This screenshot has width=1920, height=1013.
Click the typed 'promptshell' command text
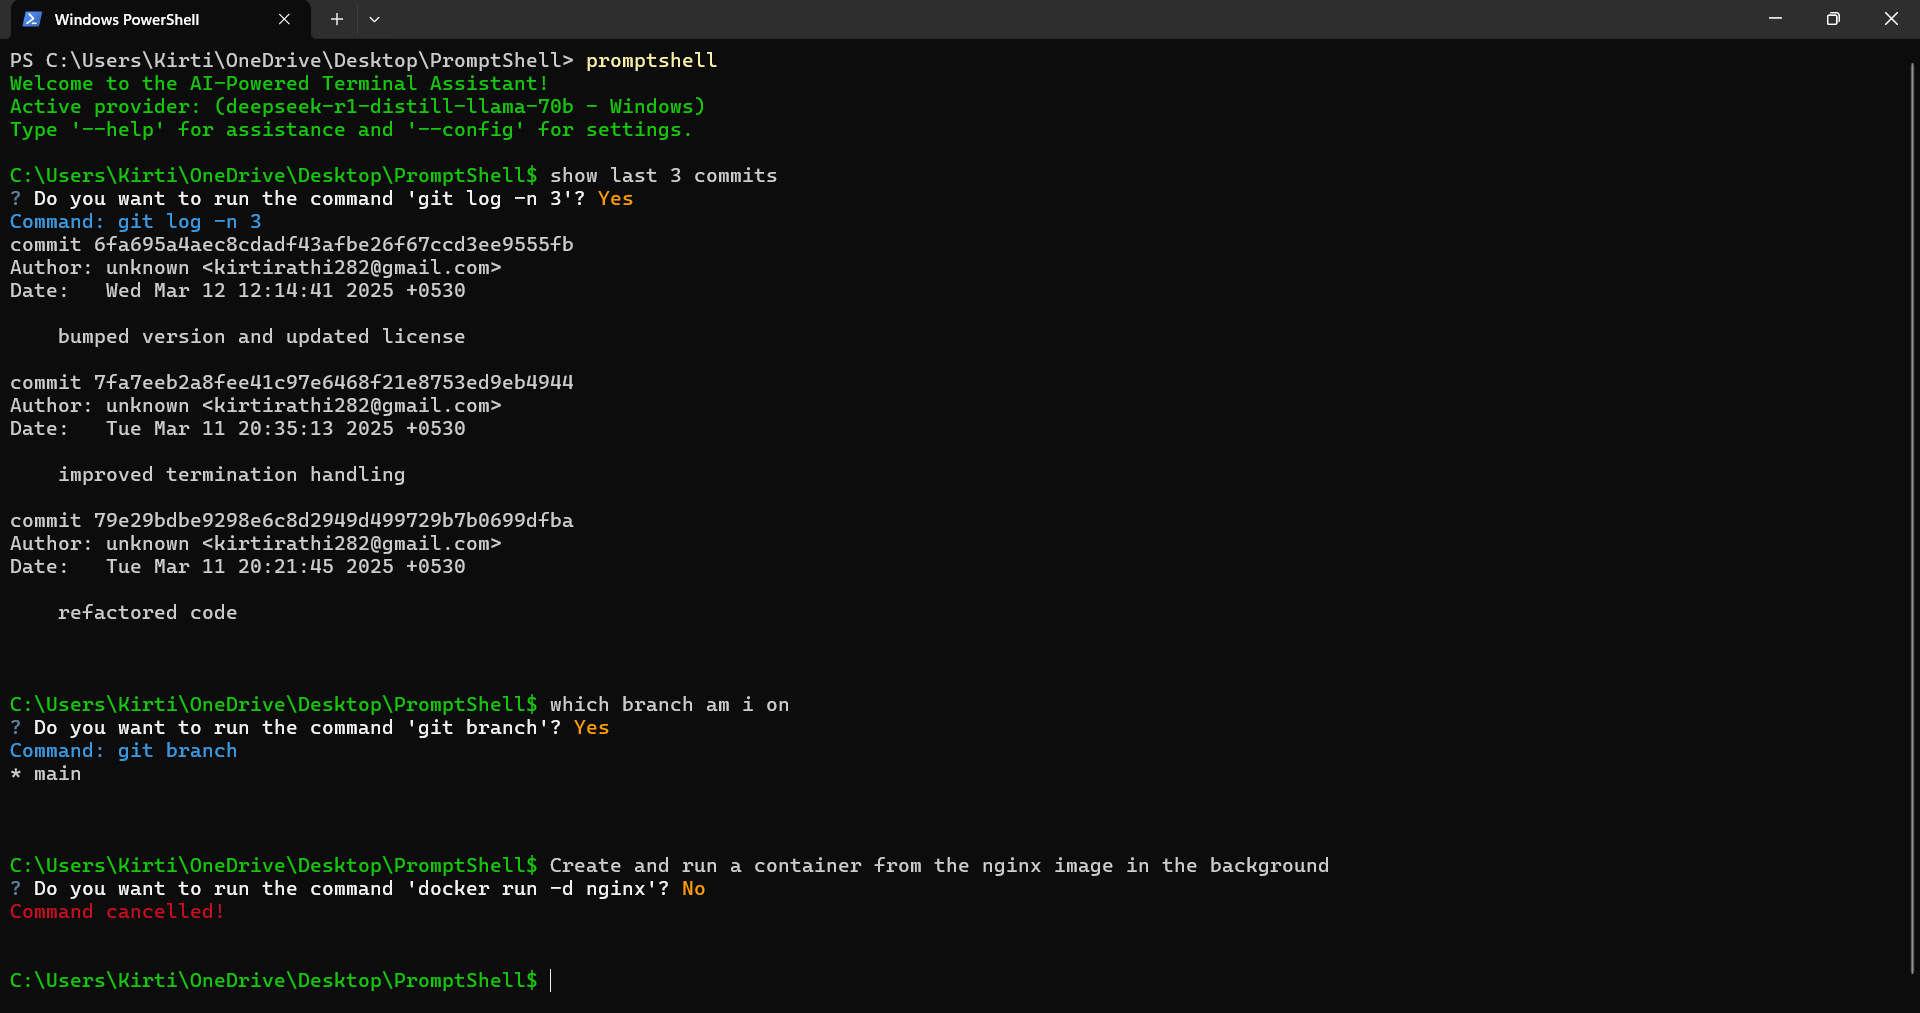[x=651, y=61]
